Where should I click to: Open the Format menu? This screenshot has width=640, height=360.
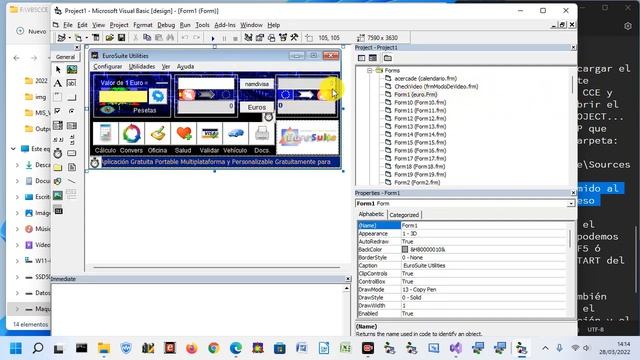coord(143,25)
